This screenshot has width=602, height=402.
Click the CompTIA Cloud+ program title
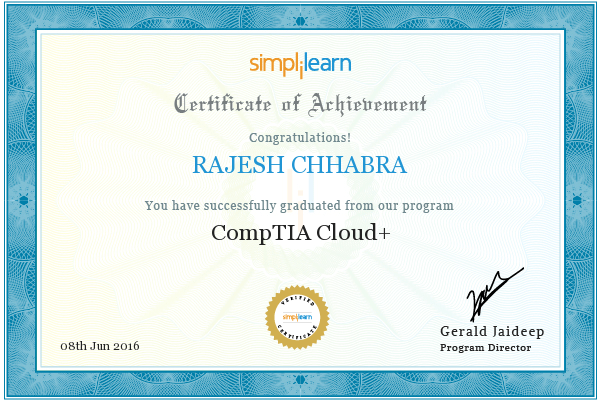[301, 233]
